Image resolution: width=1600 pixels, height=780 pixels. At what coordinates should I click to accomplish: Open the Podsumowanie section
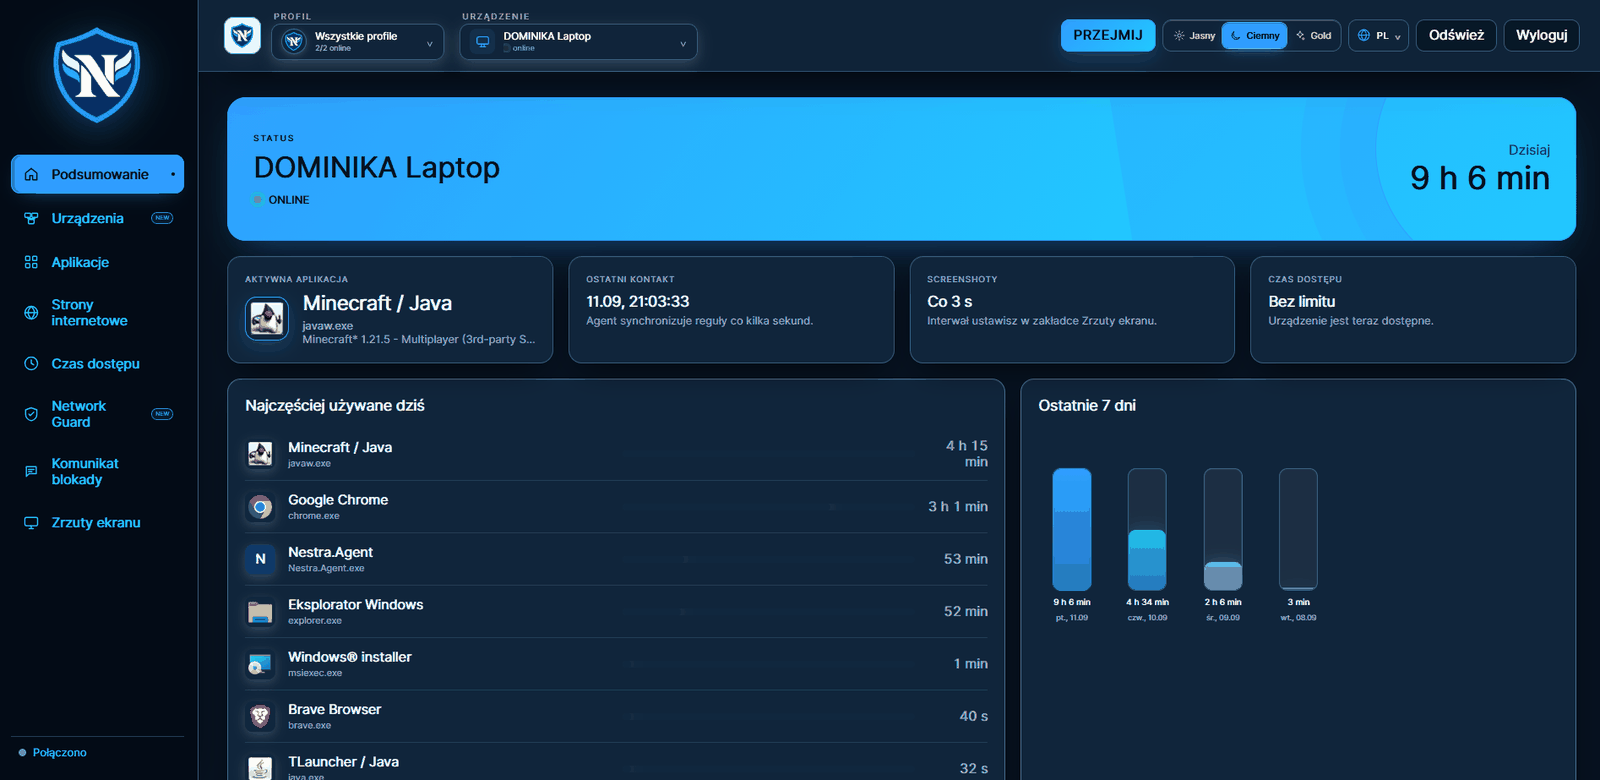point(97,174)
